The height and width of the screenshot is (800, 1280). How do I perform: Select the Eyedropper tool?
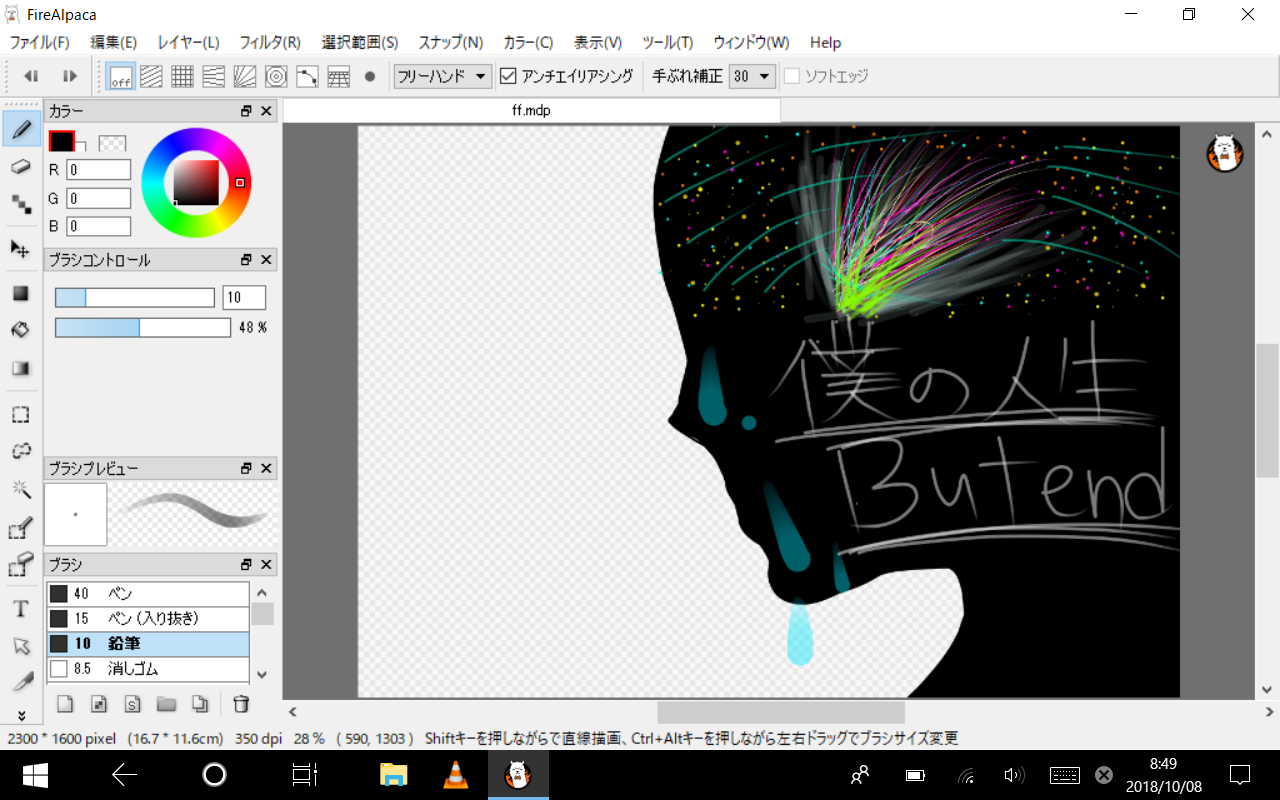pos(21,683)
